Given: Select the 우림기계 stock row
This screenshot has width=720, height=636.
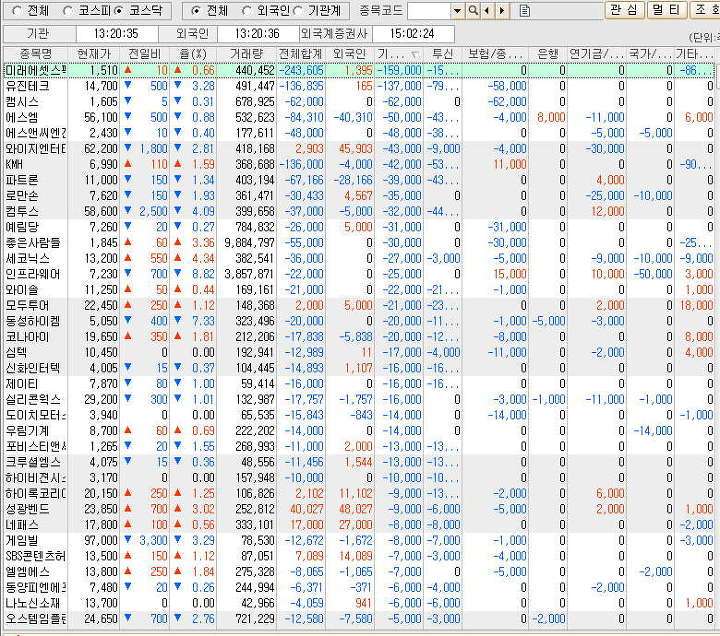Looking at the screenshot, I should [x=359, y=430].
